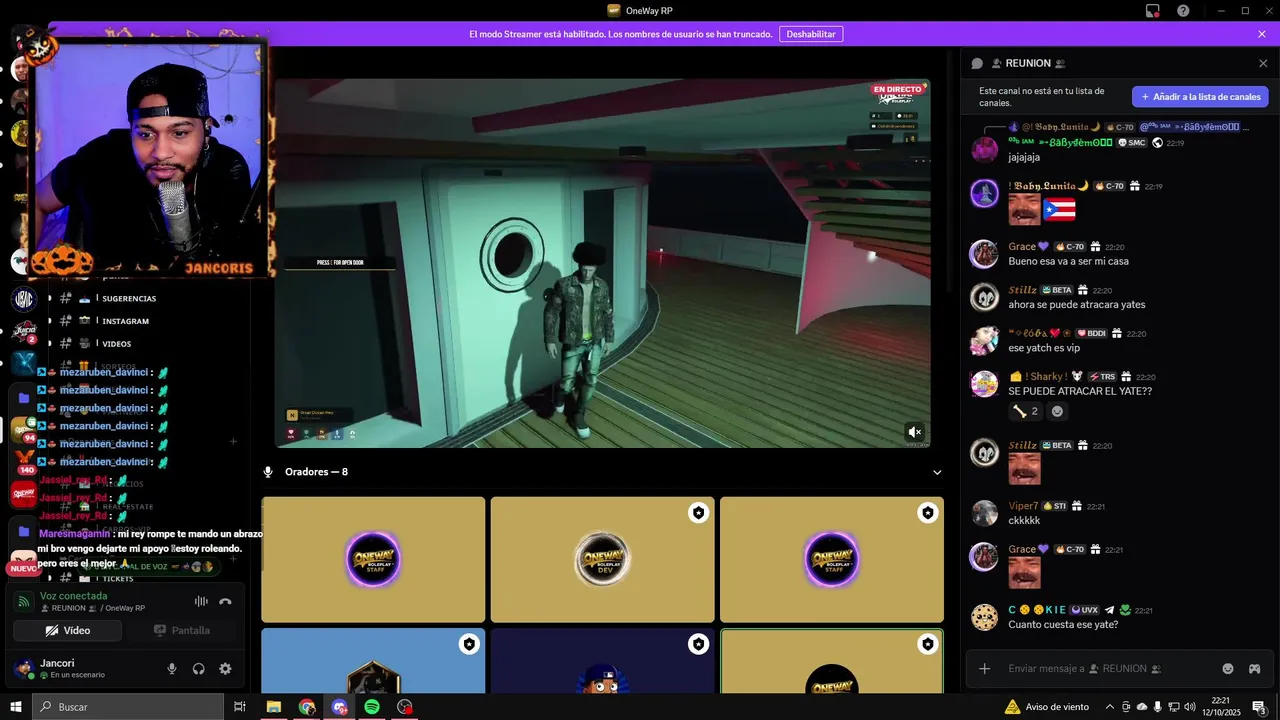The height and width of the screenshot is (720, 1280).
Task: Click the TRS tag next to Sharky
Action: point(1102,377)
